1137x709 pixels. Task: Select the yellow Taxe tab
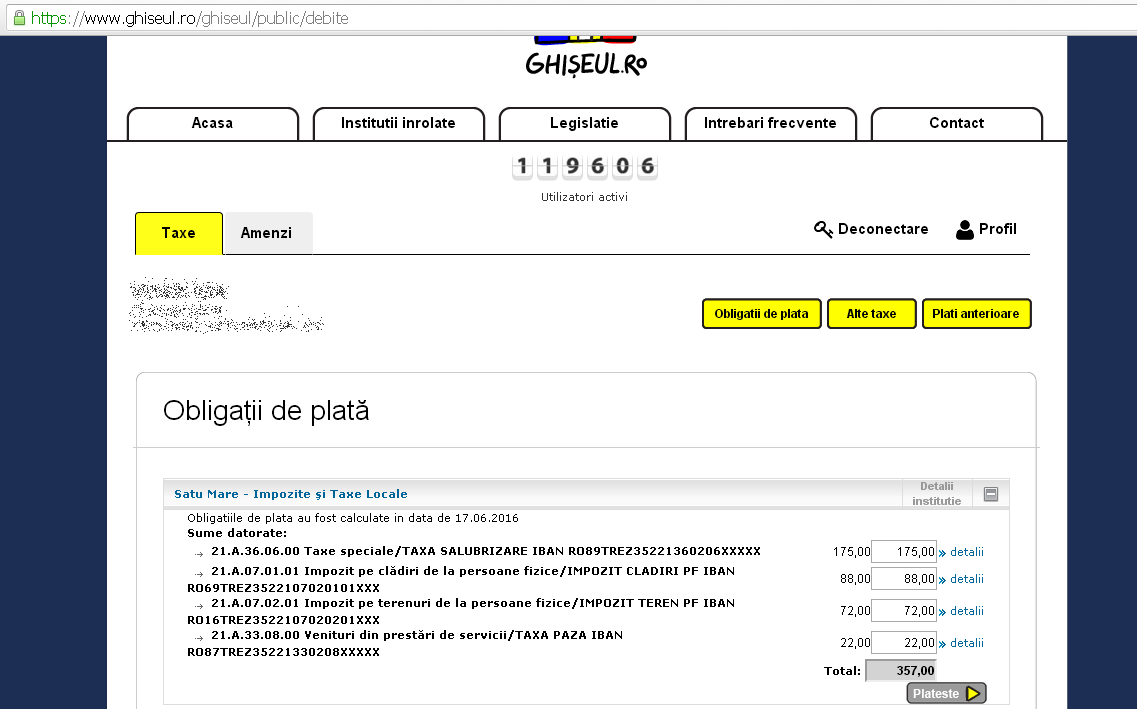pos(178,233)
